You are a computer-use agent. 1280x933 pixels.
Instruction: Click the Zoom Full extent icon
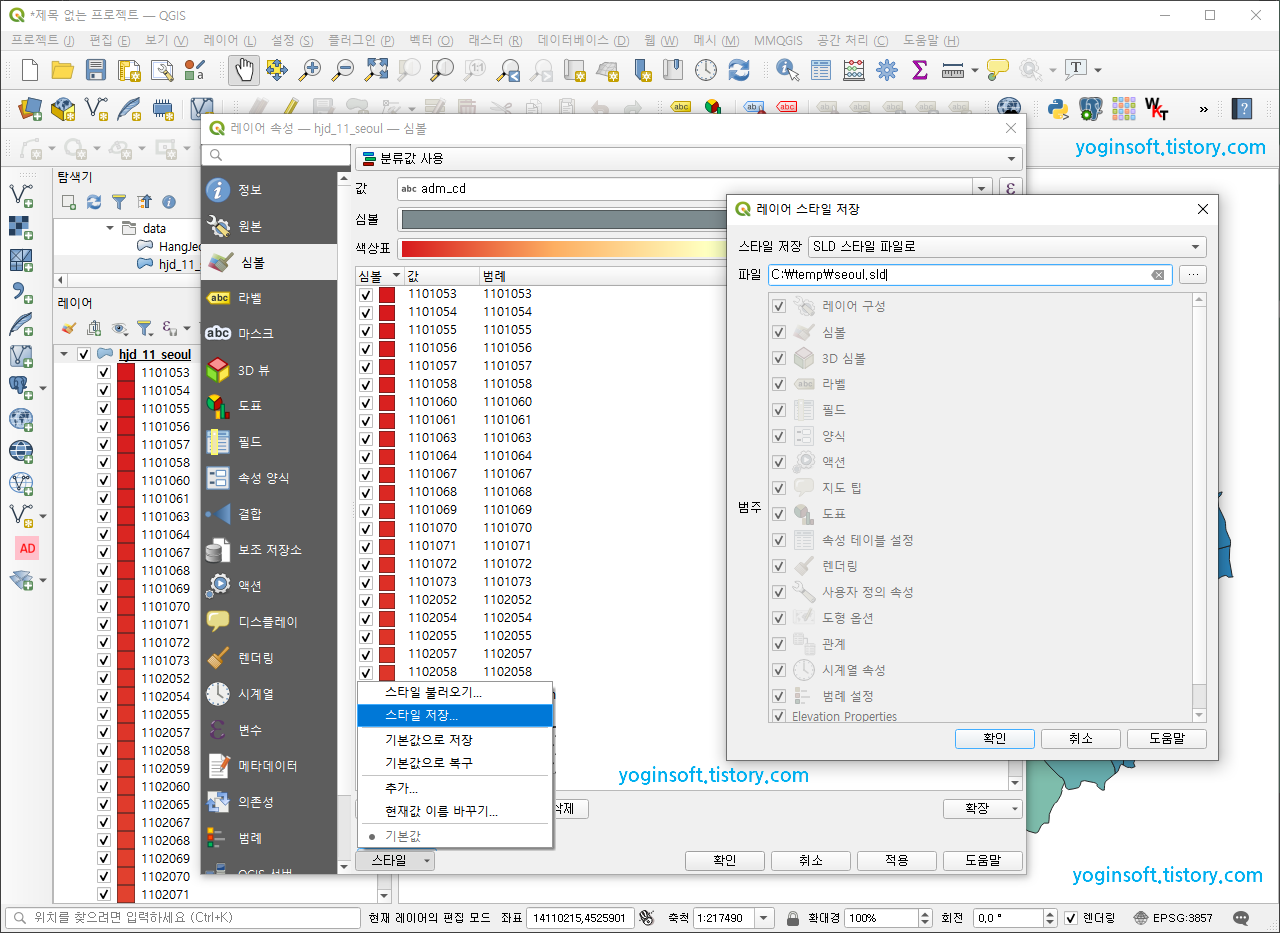[x=376, y=70]
